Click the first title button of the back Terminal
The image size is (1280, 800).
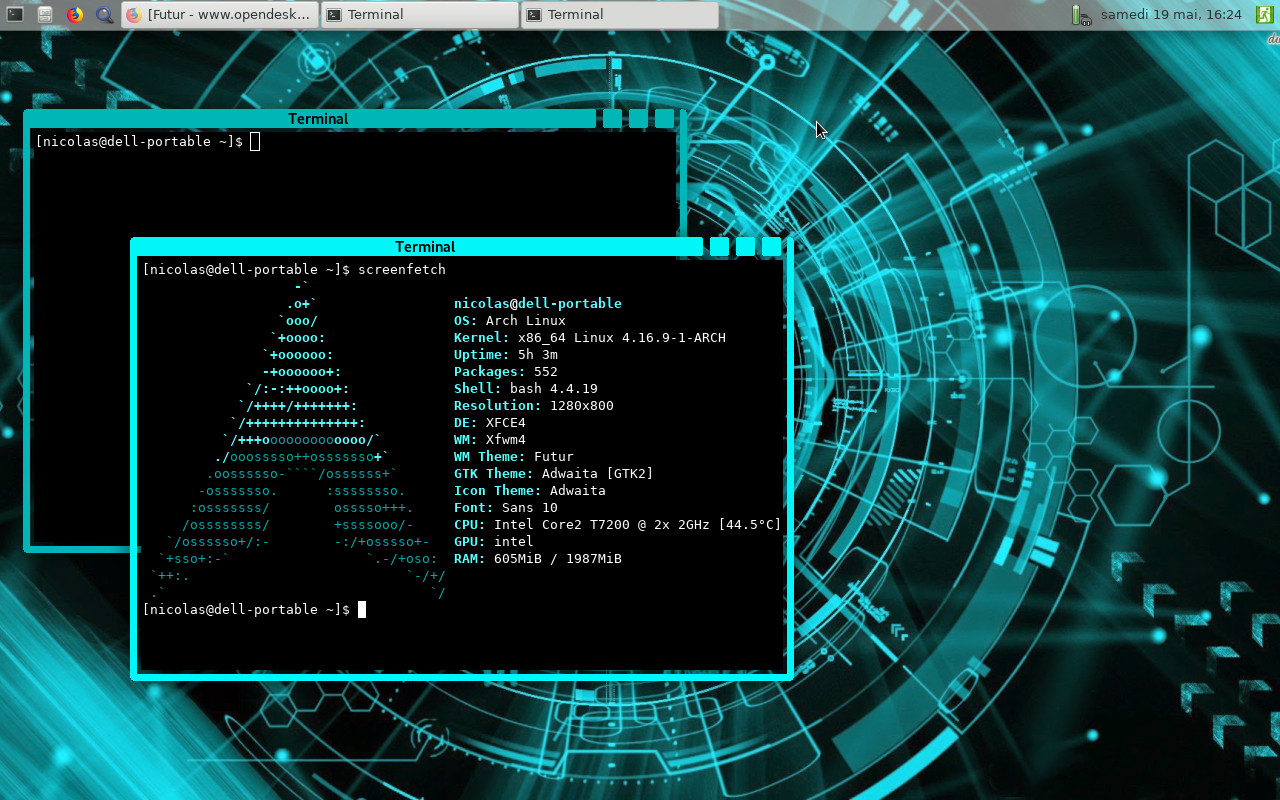(x=612, y=119)
